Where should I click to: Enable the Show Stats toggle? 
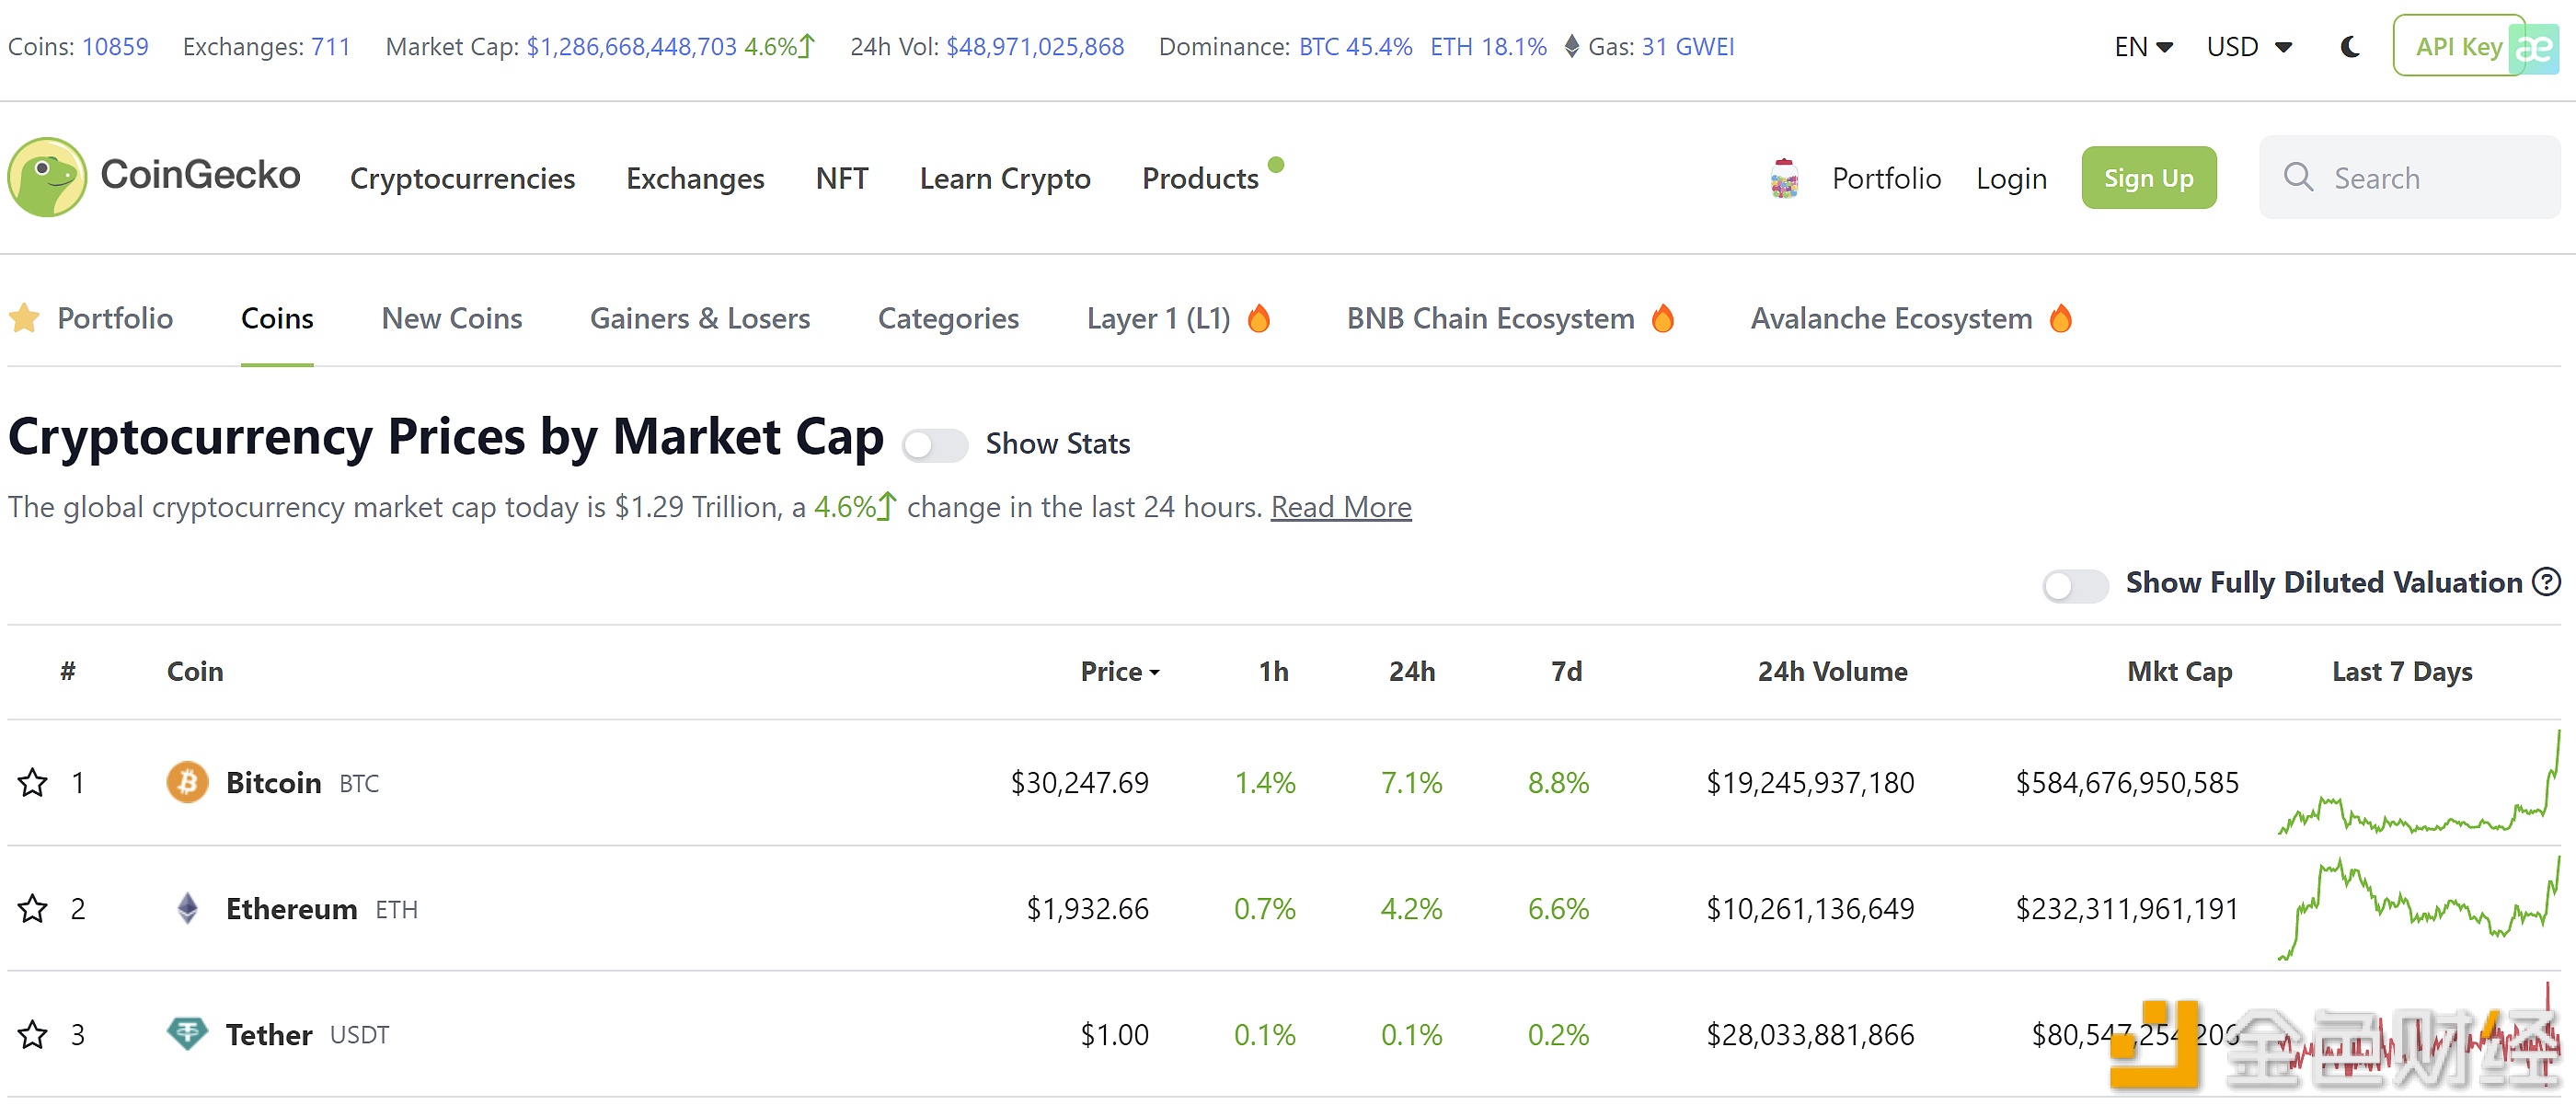934,444
